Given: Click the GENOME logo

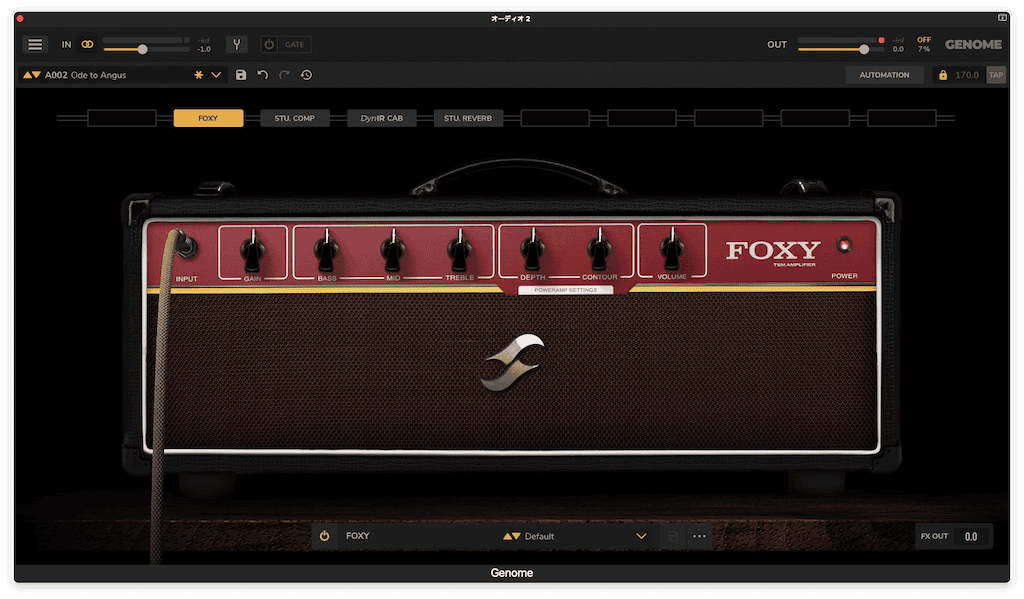Looking at the screenshot, I should pyautogui.click(x=973, y=44).
